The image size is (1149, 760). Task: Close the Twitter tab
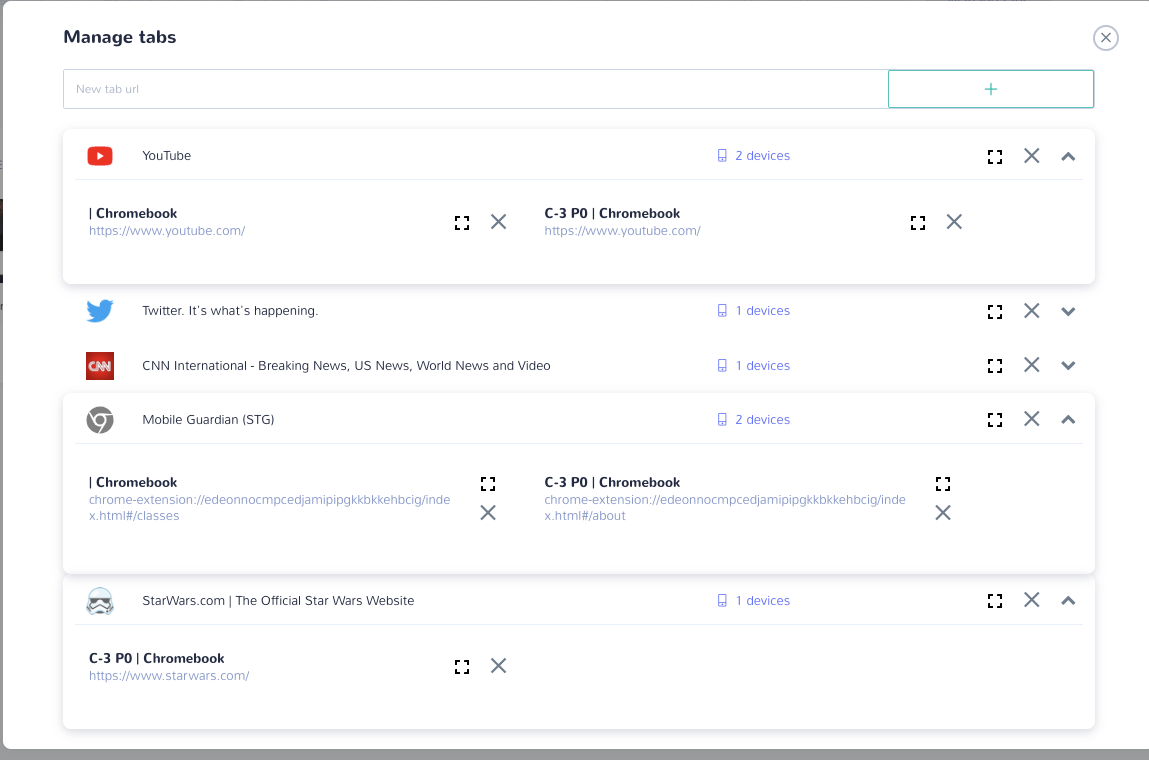pos(1032,310)
